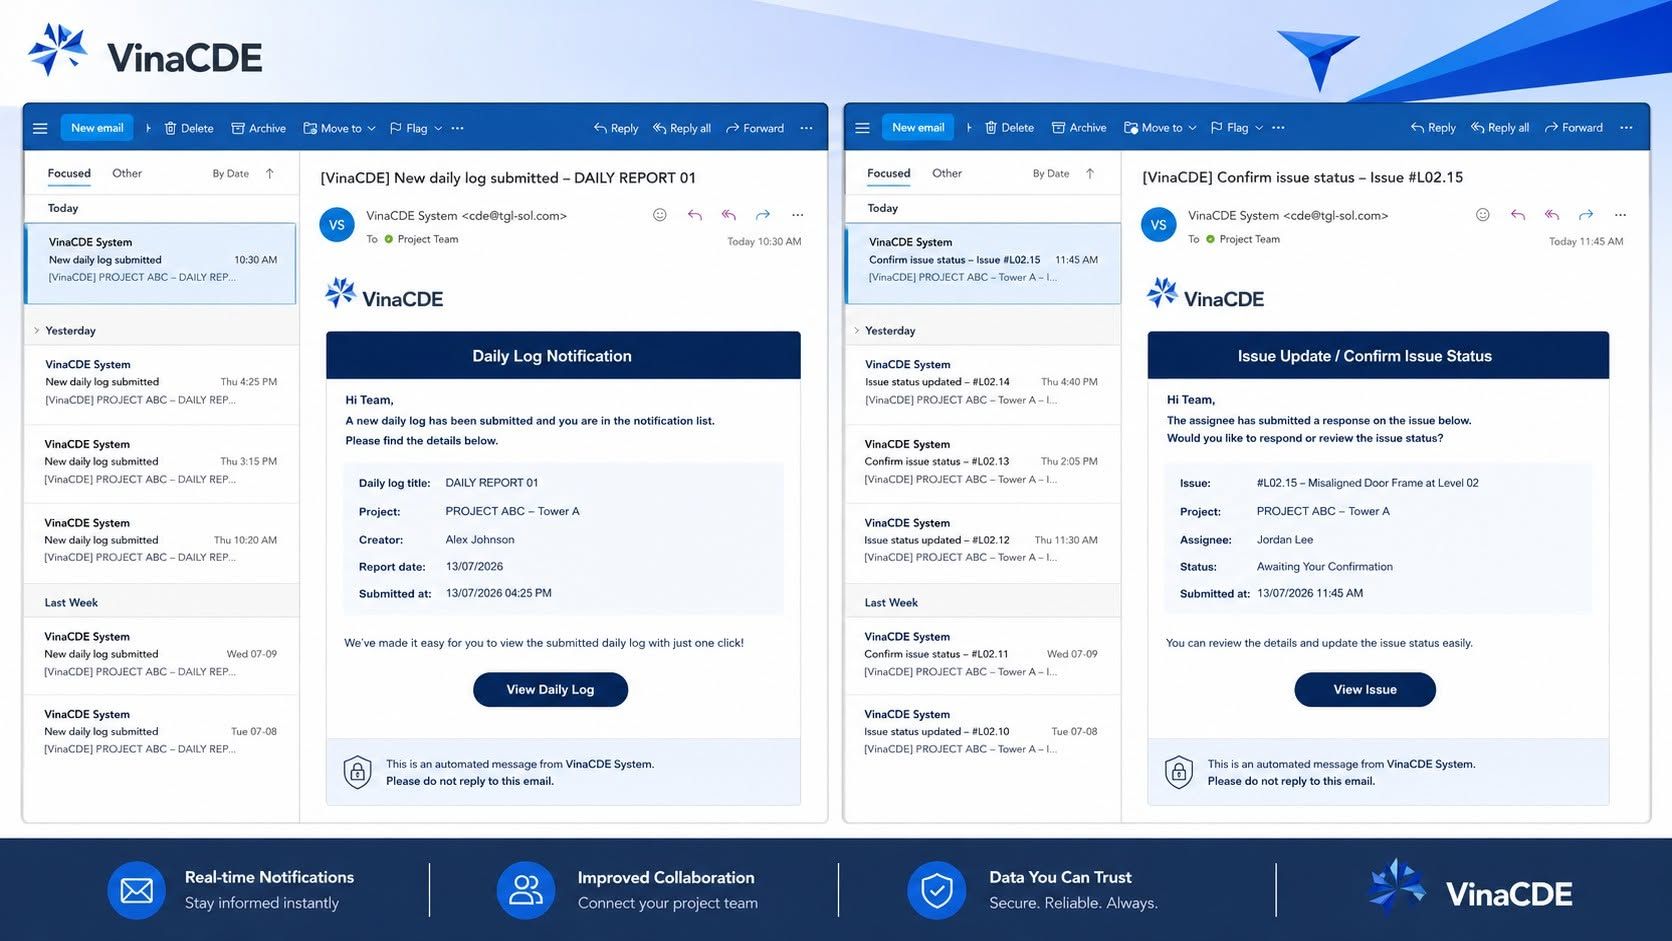The width and height of the screenshot is (1672, 941).
Task: Click Real-time Notifications envelope icon
Action: [137, 890]
